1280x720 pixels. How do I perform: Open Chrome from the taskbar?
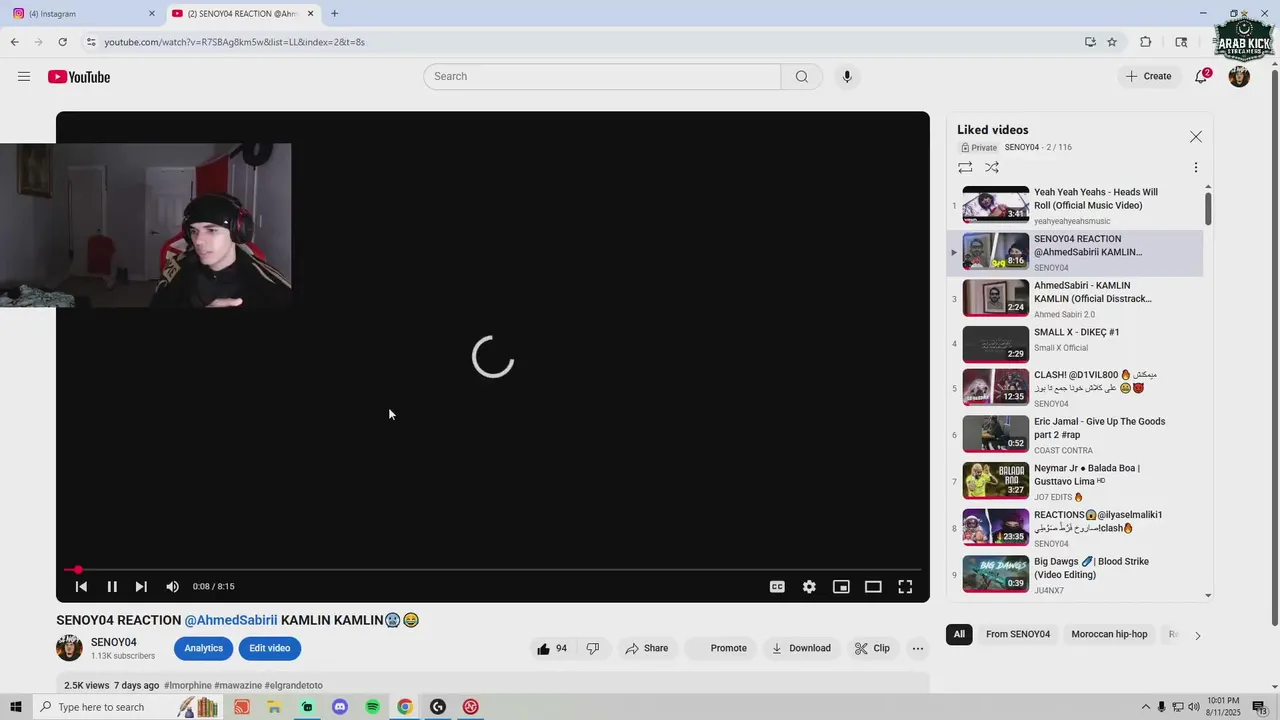click(x=404, y=707)
